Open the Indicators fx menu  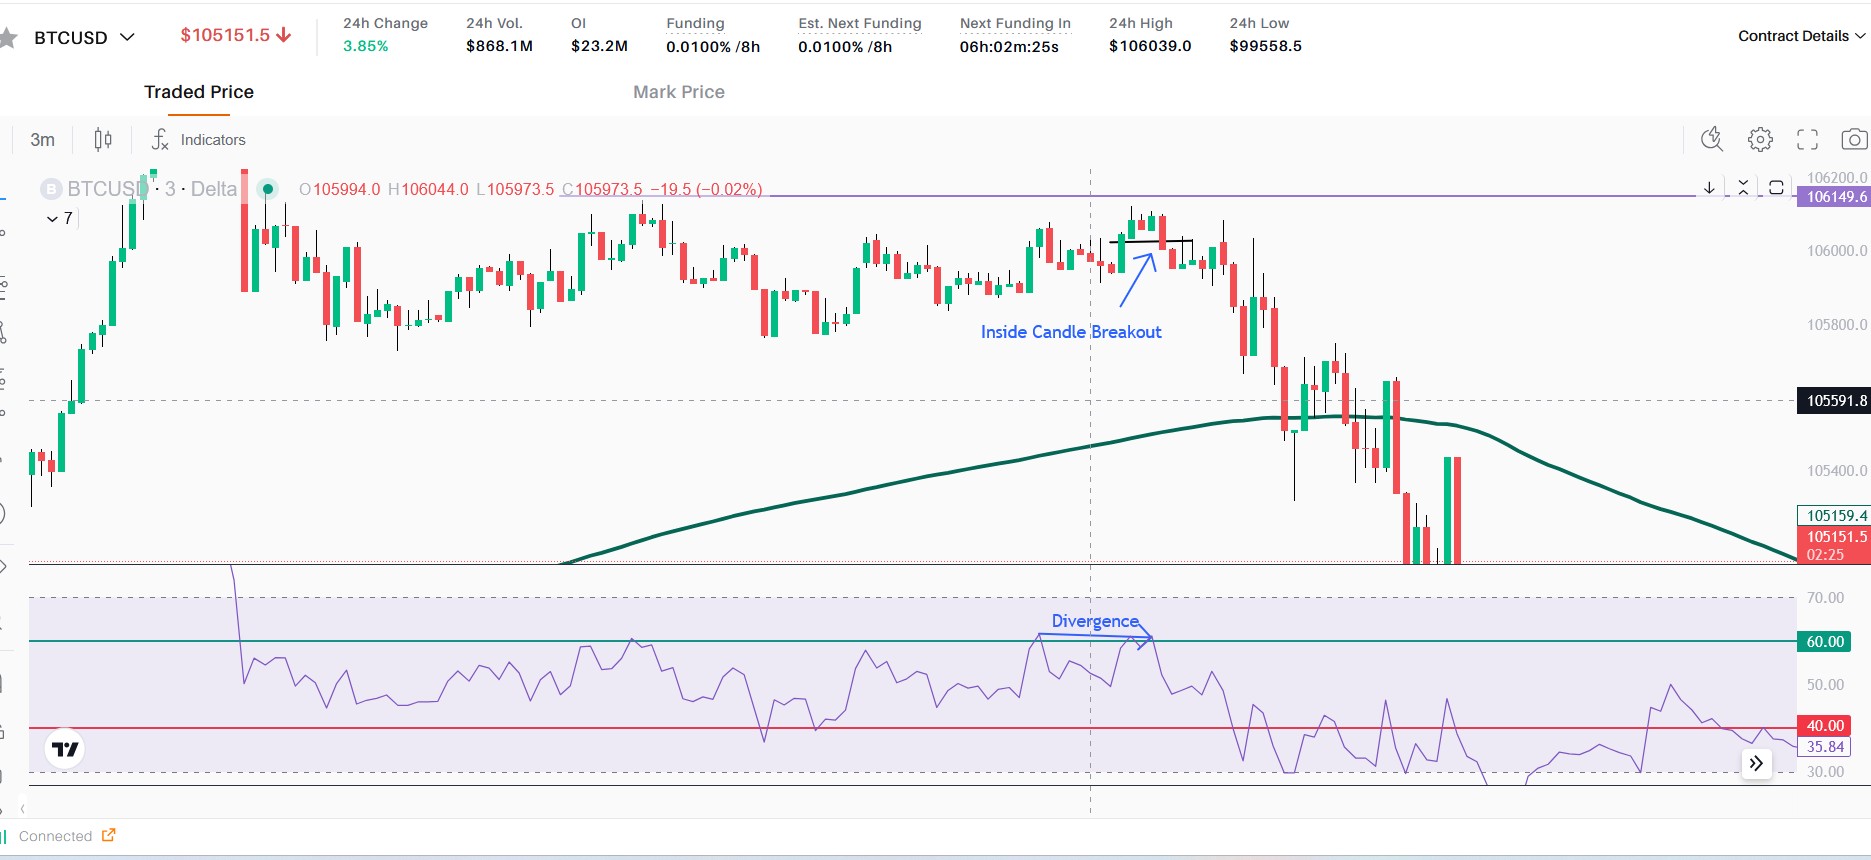pyautogui.click(x=198, y=140)
